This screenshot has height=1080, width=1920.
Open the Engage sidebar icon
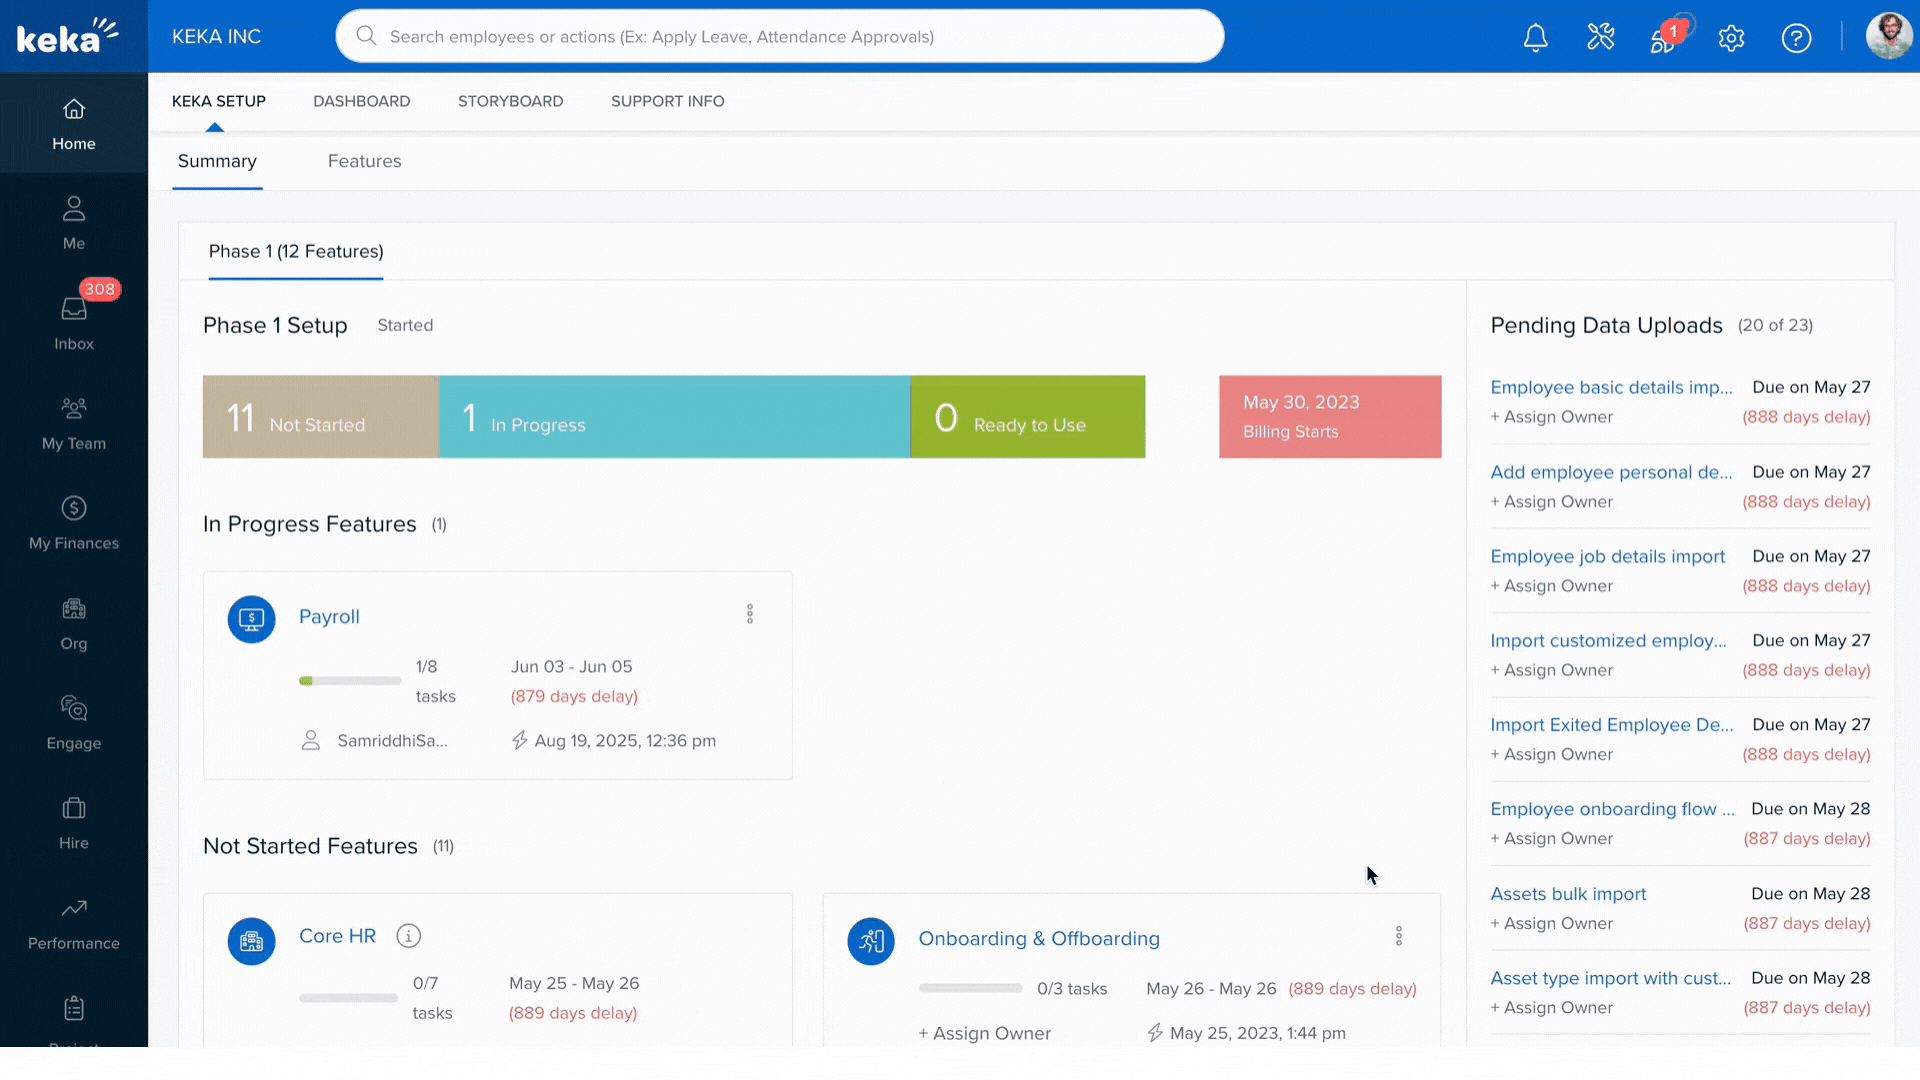(x=74, y=722)
